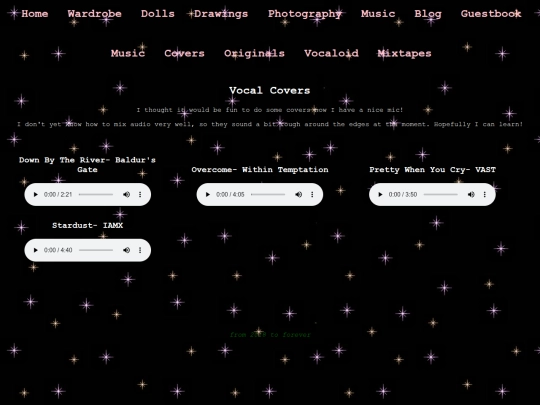
Task: Open the Photography page
Action: point(305,14)
